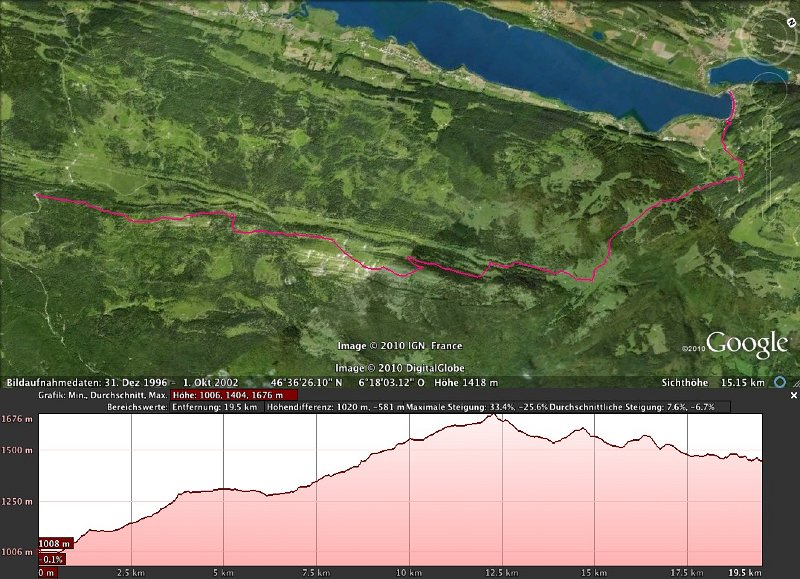Click the Höhendifferenz range value
Screen dimensions: 800x579
(x=335, y=408)
